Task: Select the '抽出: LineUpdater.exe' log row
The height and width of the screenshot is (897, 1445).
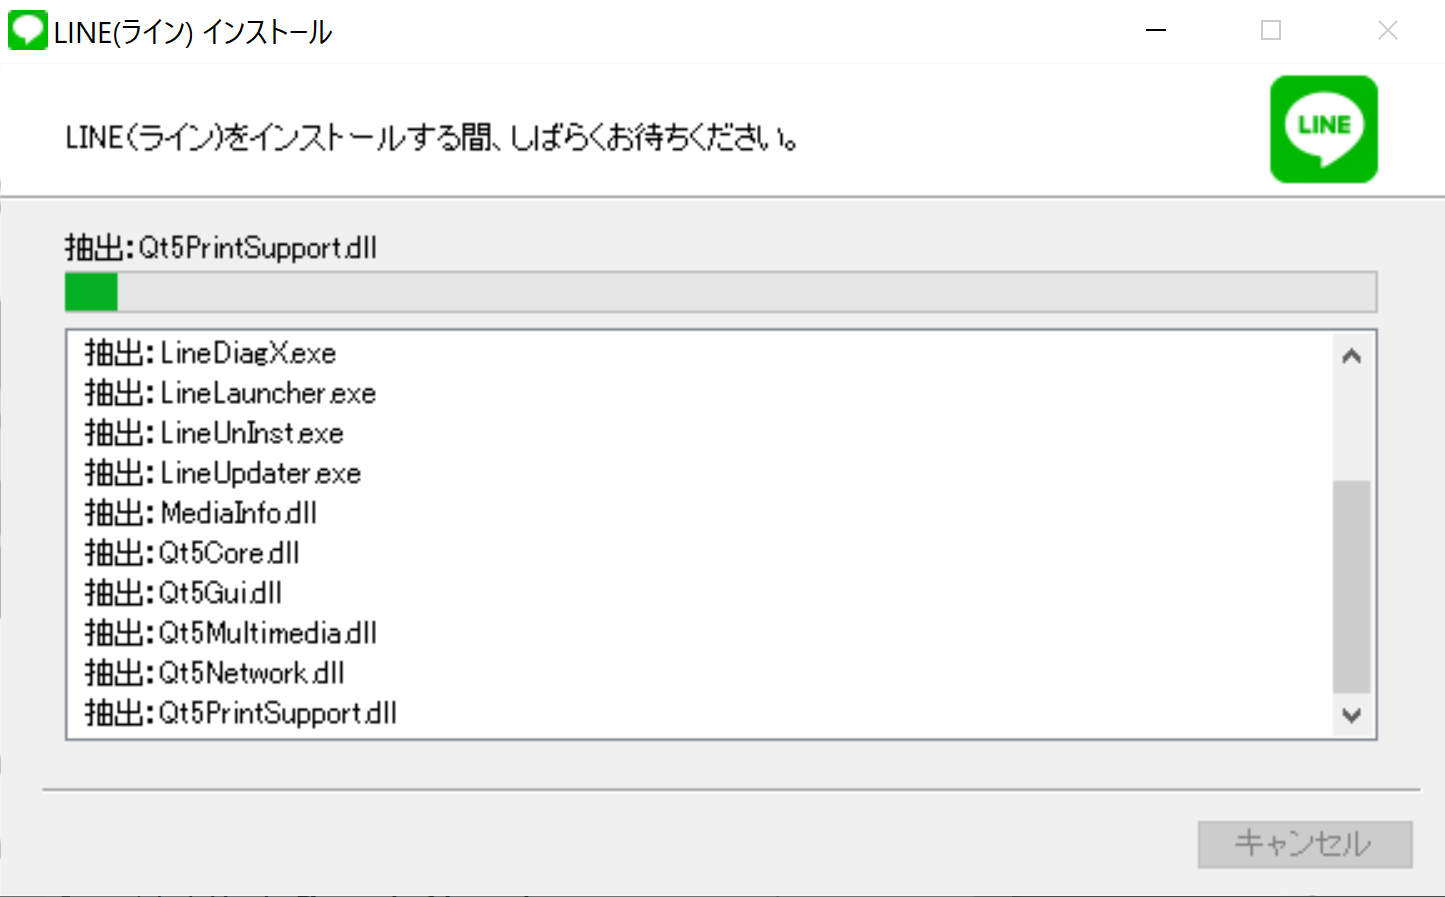Action: pos(699,473)
